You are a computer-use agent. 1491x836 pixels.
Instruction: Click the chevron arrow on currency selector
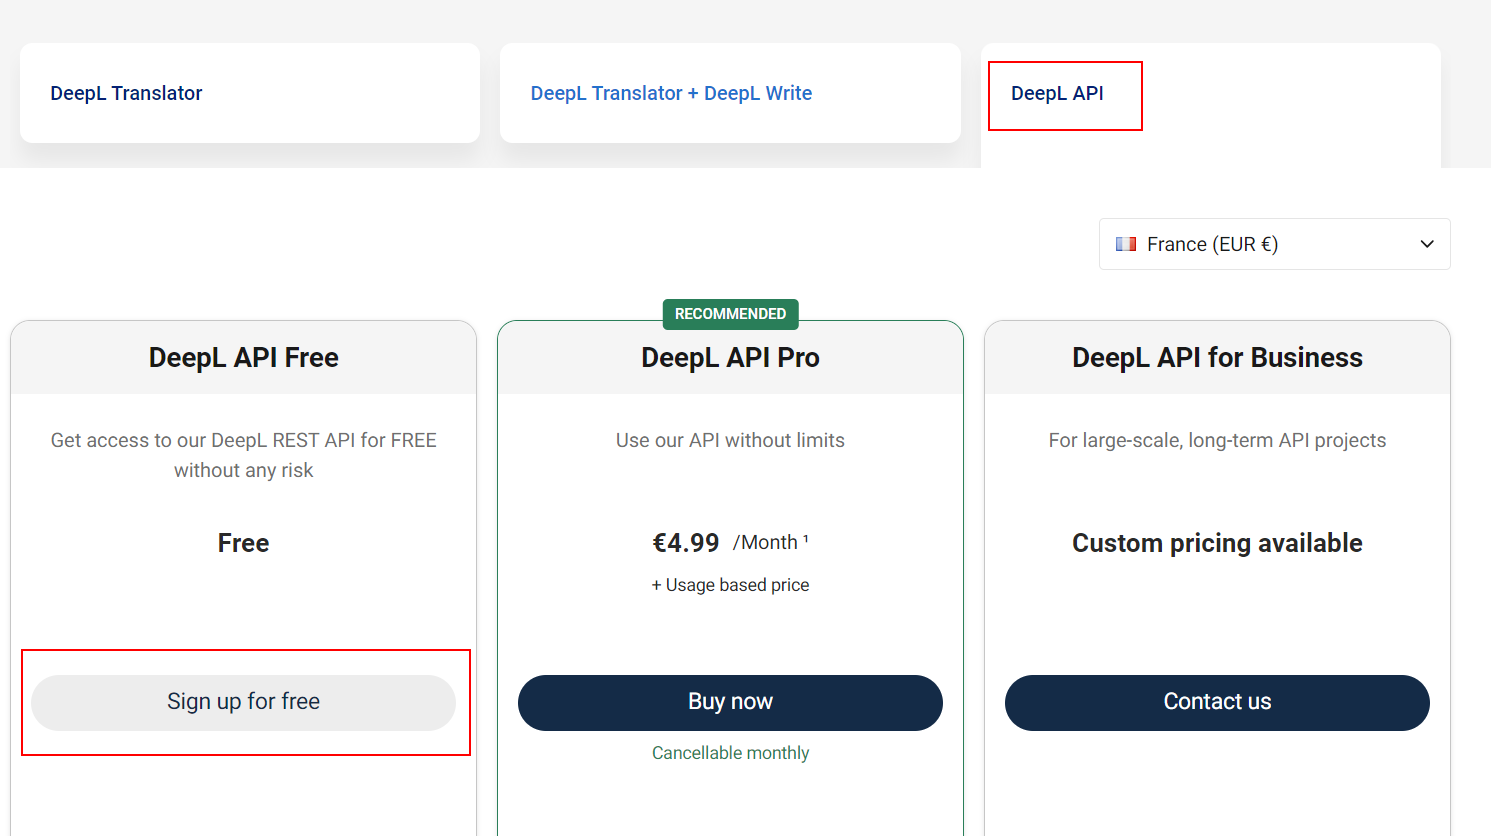(1427, 244)
